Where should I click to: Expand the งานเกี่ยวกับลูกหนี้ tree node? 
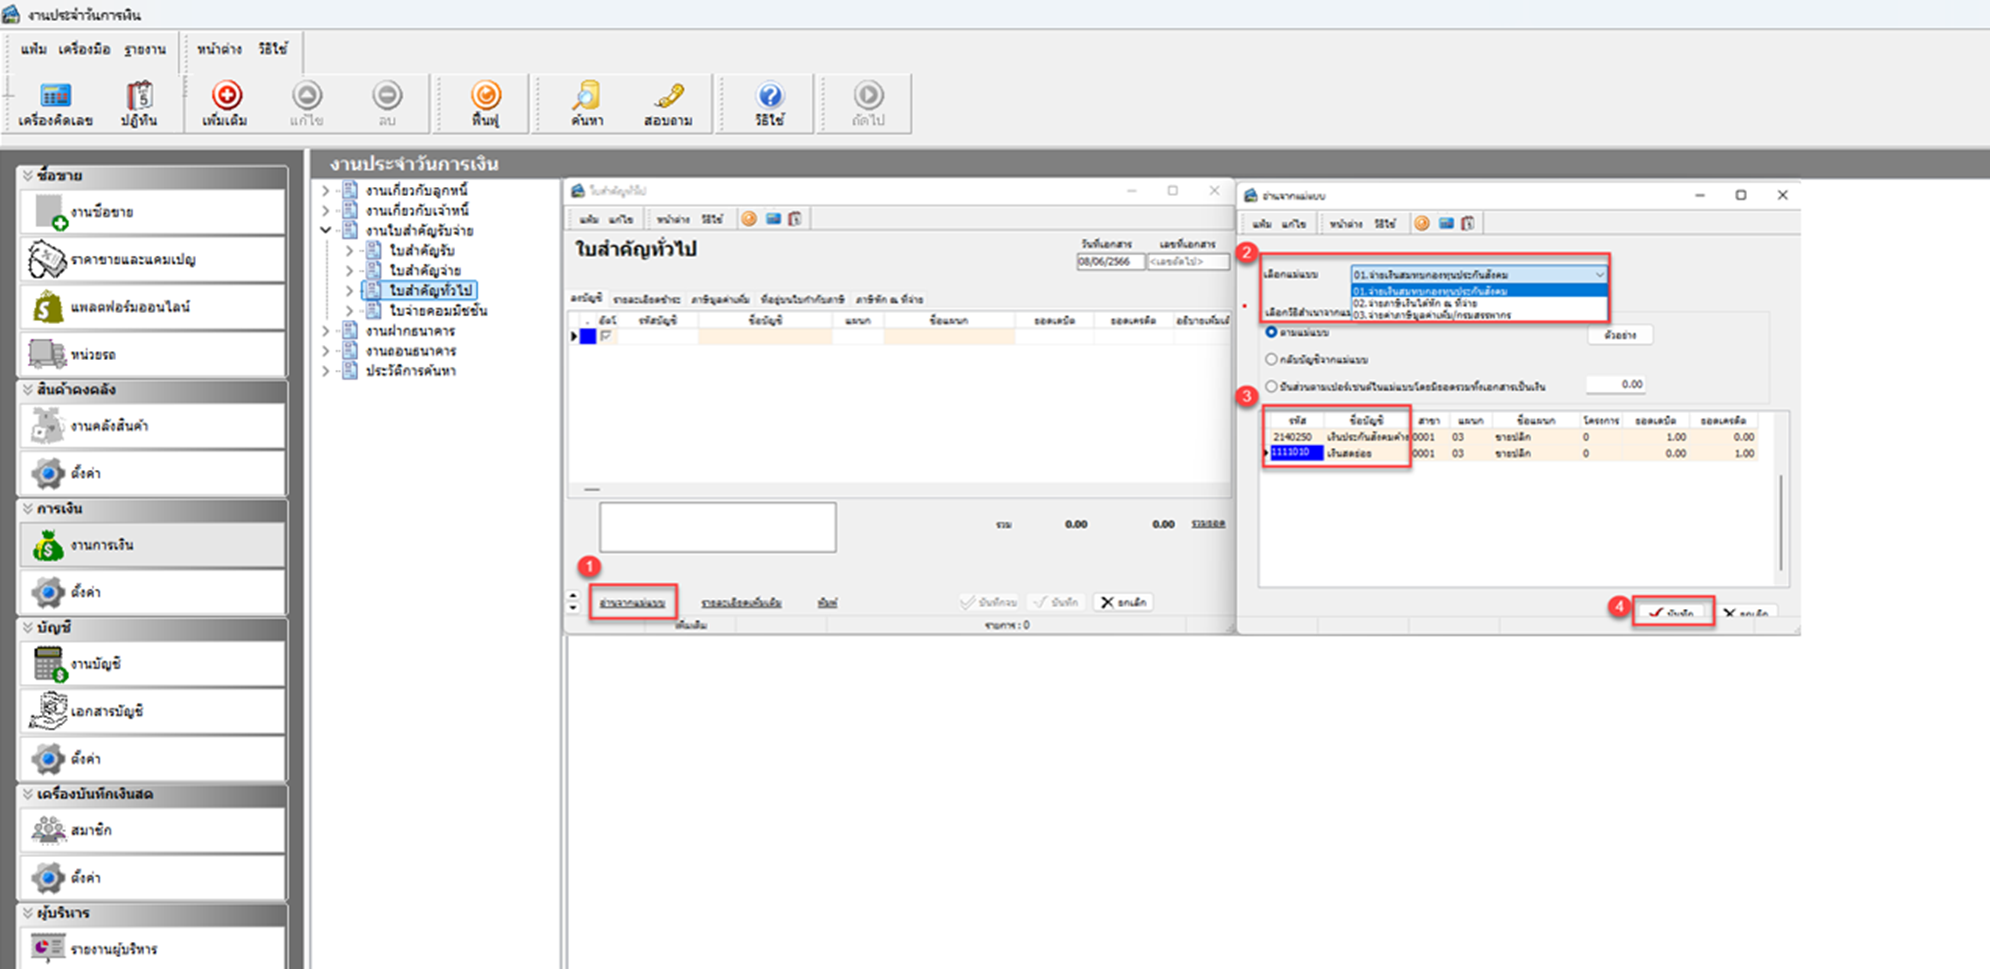326,190
